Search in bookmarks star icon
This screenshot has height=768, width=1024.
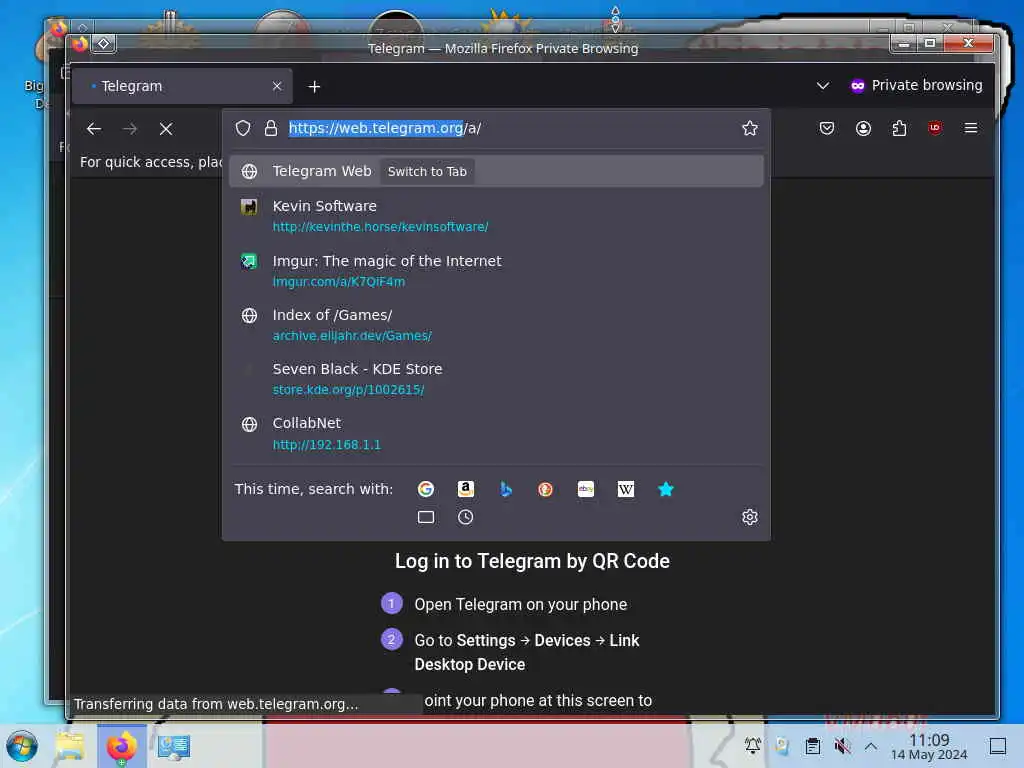point(665,488)
